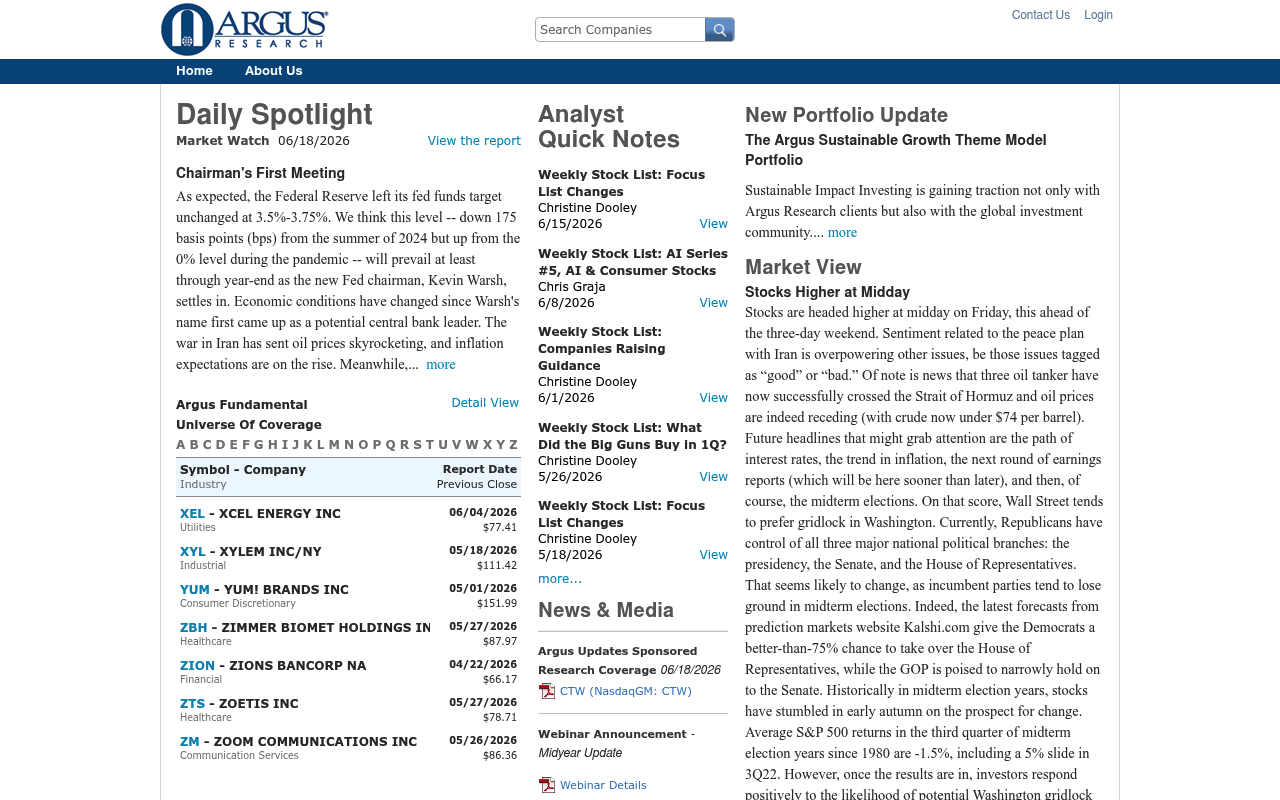The image size is (1280, 800).
Task: Open the XYL ticker link
Action: [x=193, y=552]
